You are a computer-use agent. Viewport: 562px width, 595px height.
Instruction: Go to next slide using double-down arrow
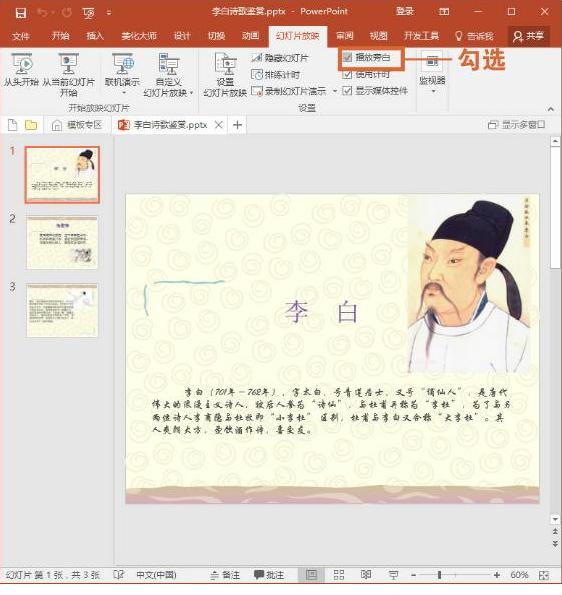coord(555,544)
